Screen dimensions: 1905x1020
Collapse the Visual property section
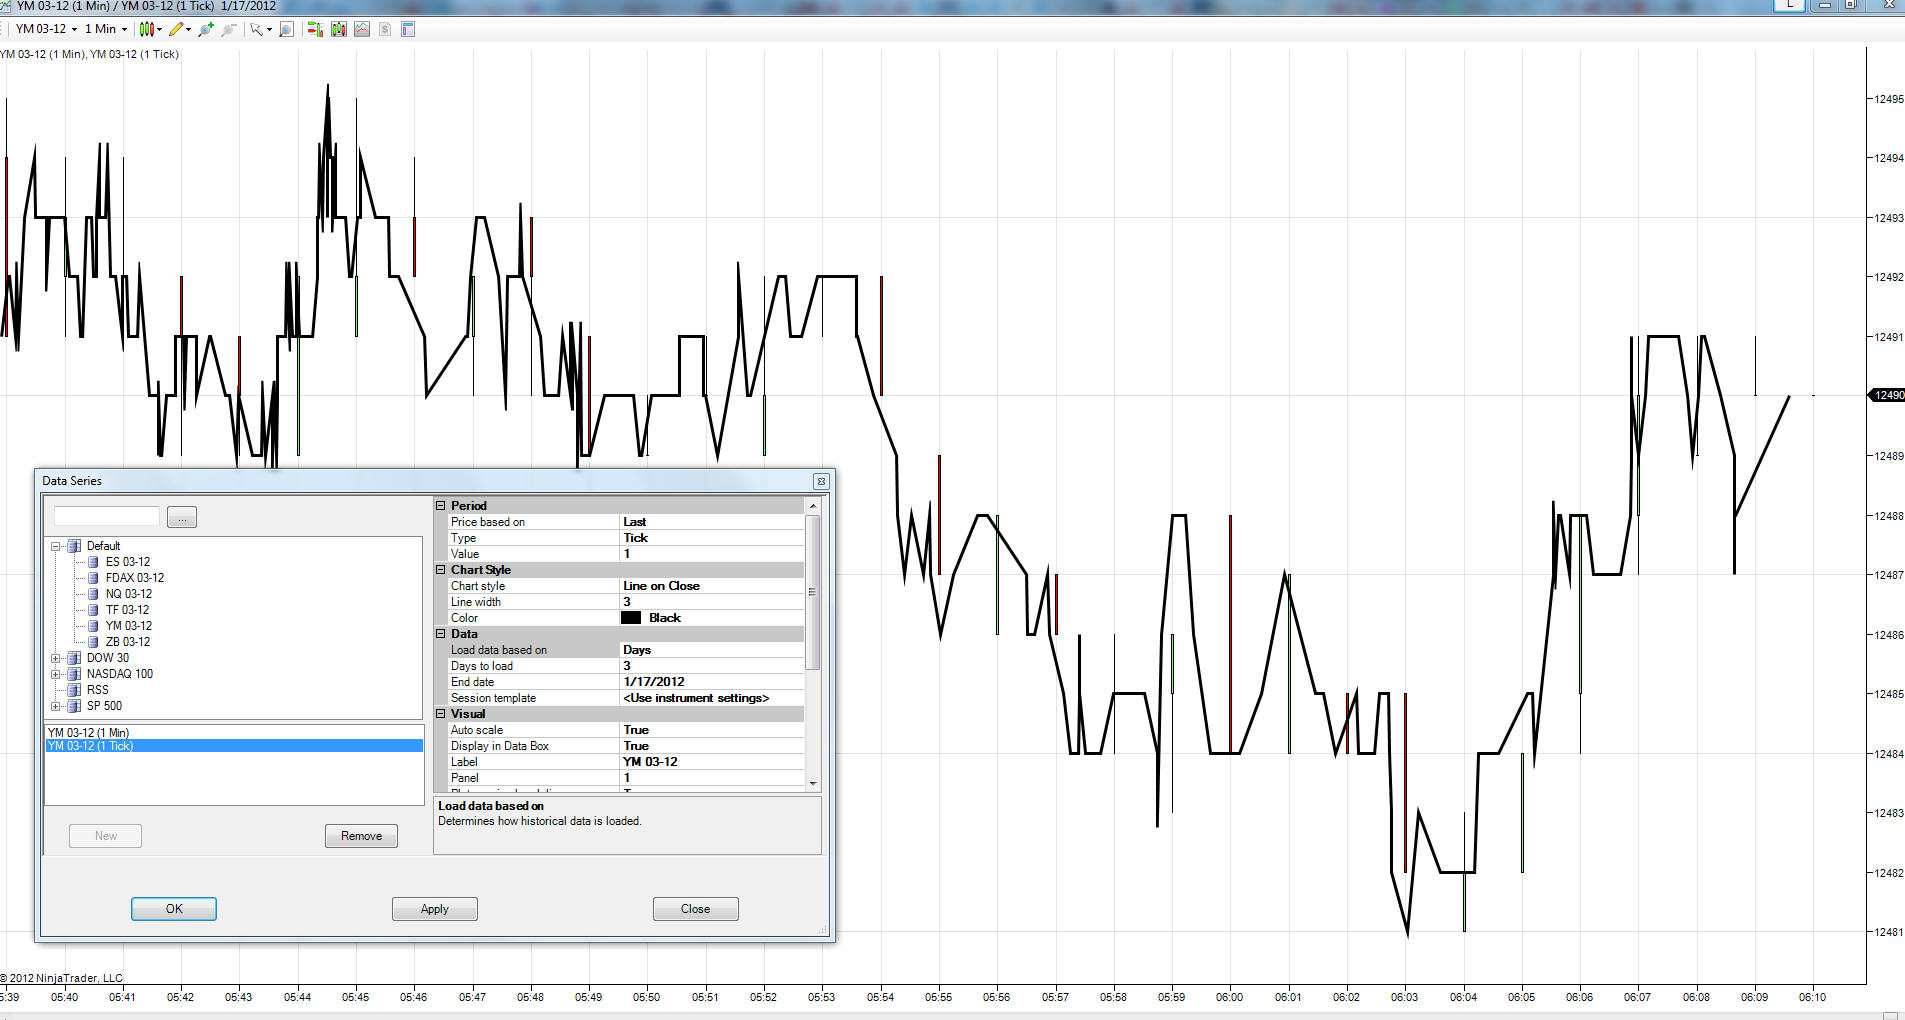click(x=441, y=714)
